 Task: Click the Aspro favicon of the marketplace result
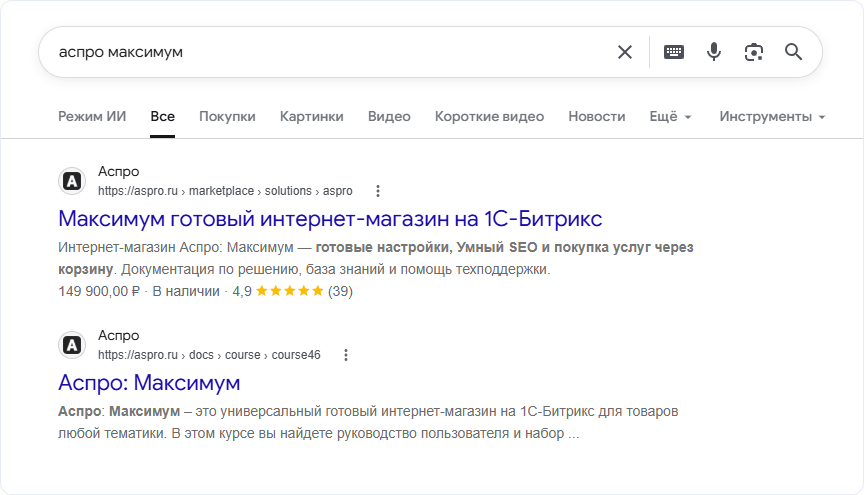click(x=72, y=181)
